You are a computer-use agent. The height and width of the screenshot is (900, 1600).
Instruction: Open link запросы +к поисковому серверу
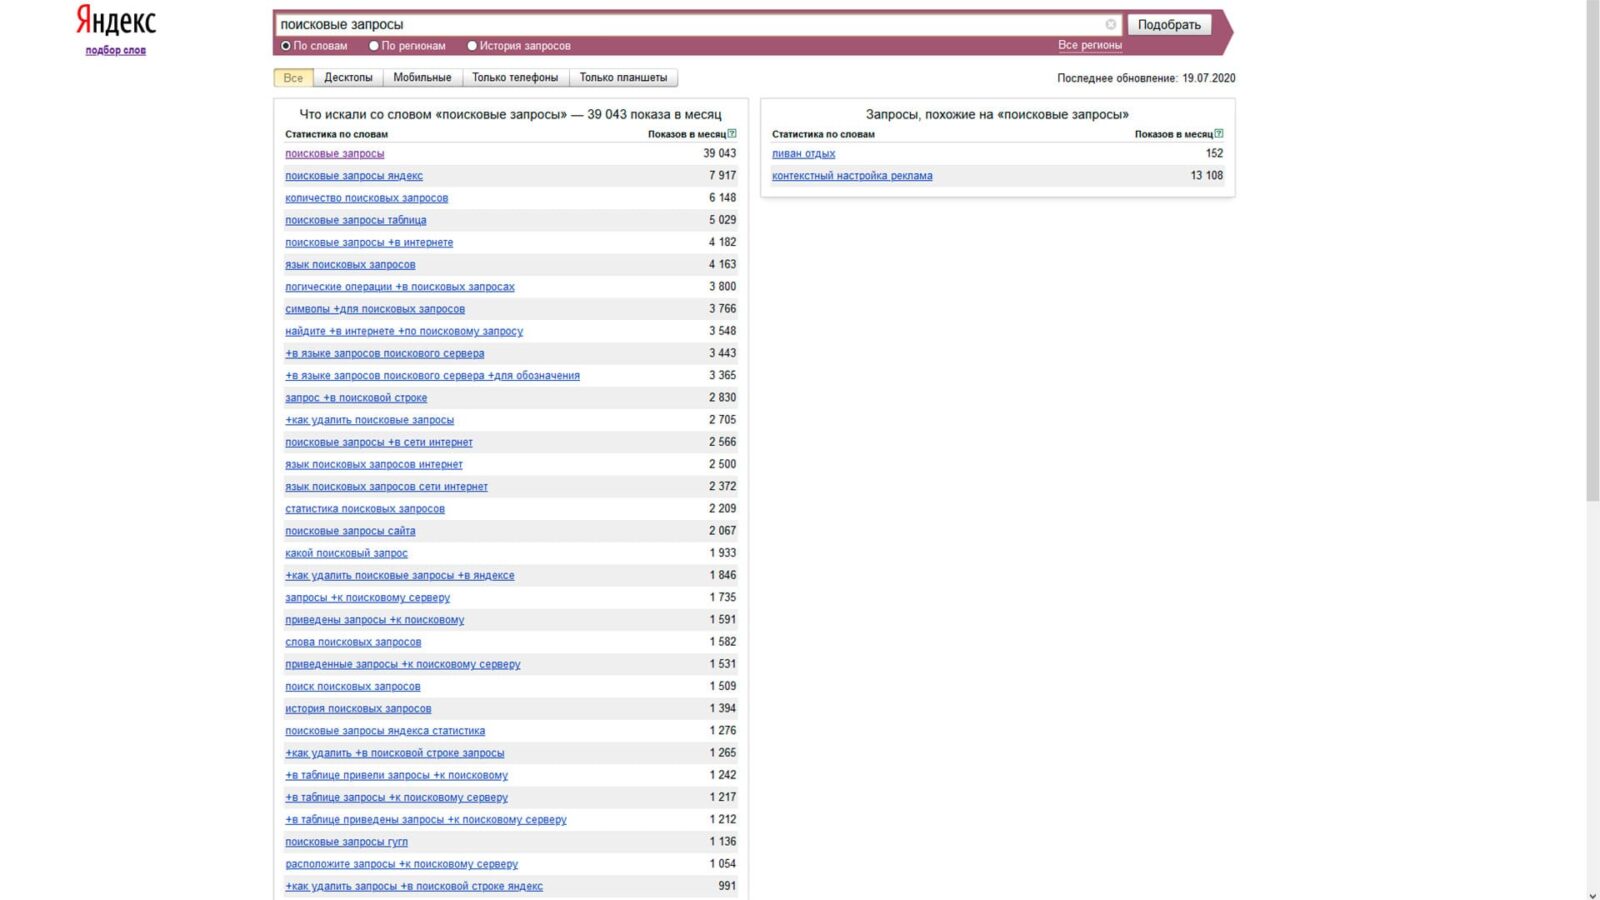click(x=367, y=598)
